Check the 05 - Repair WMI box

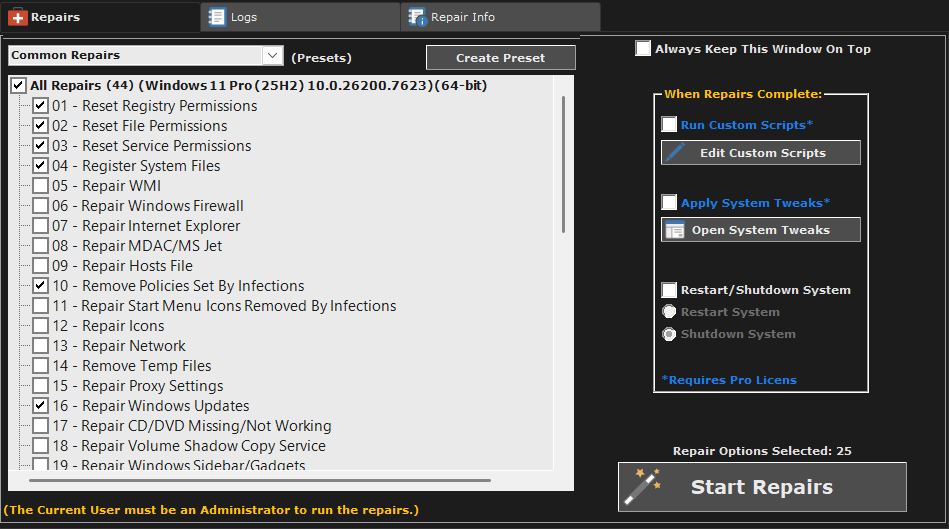point(40,186)
